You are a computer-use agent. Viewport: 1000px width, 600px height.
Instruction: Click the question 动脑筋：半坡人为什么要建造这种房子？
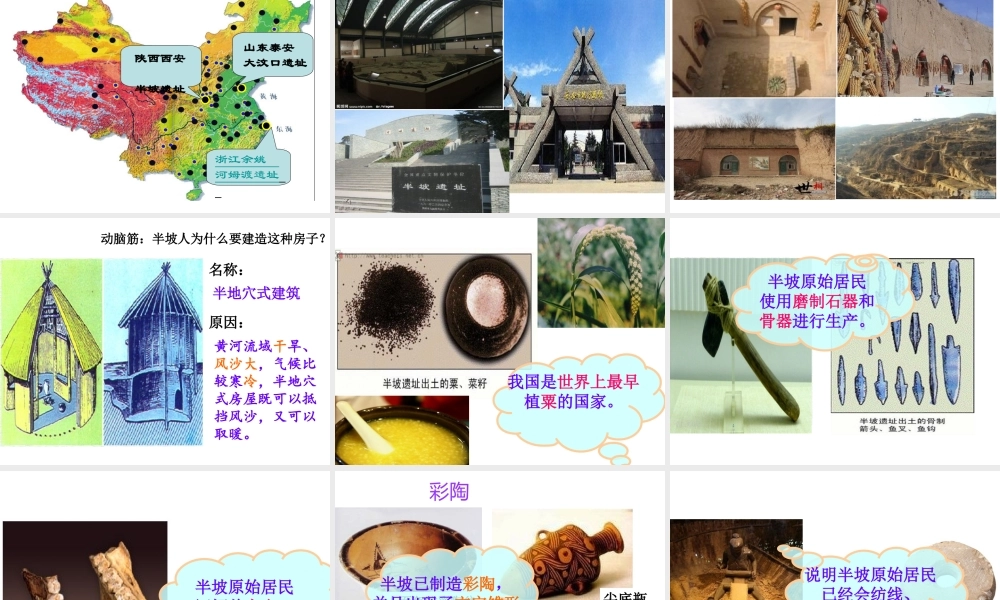214,238
